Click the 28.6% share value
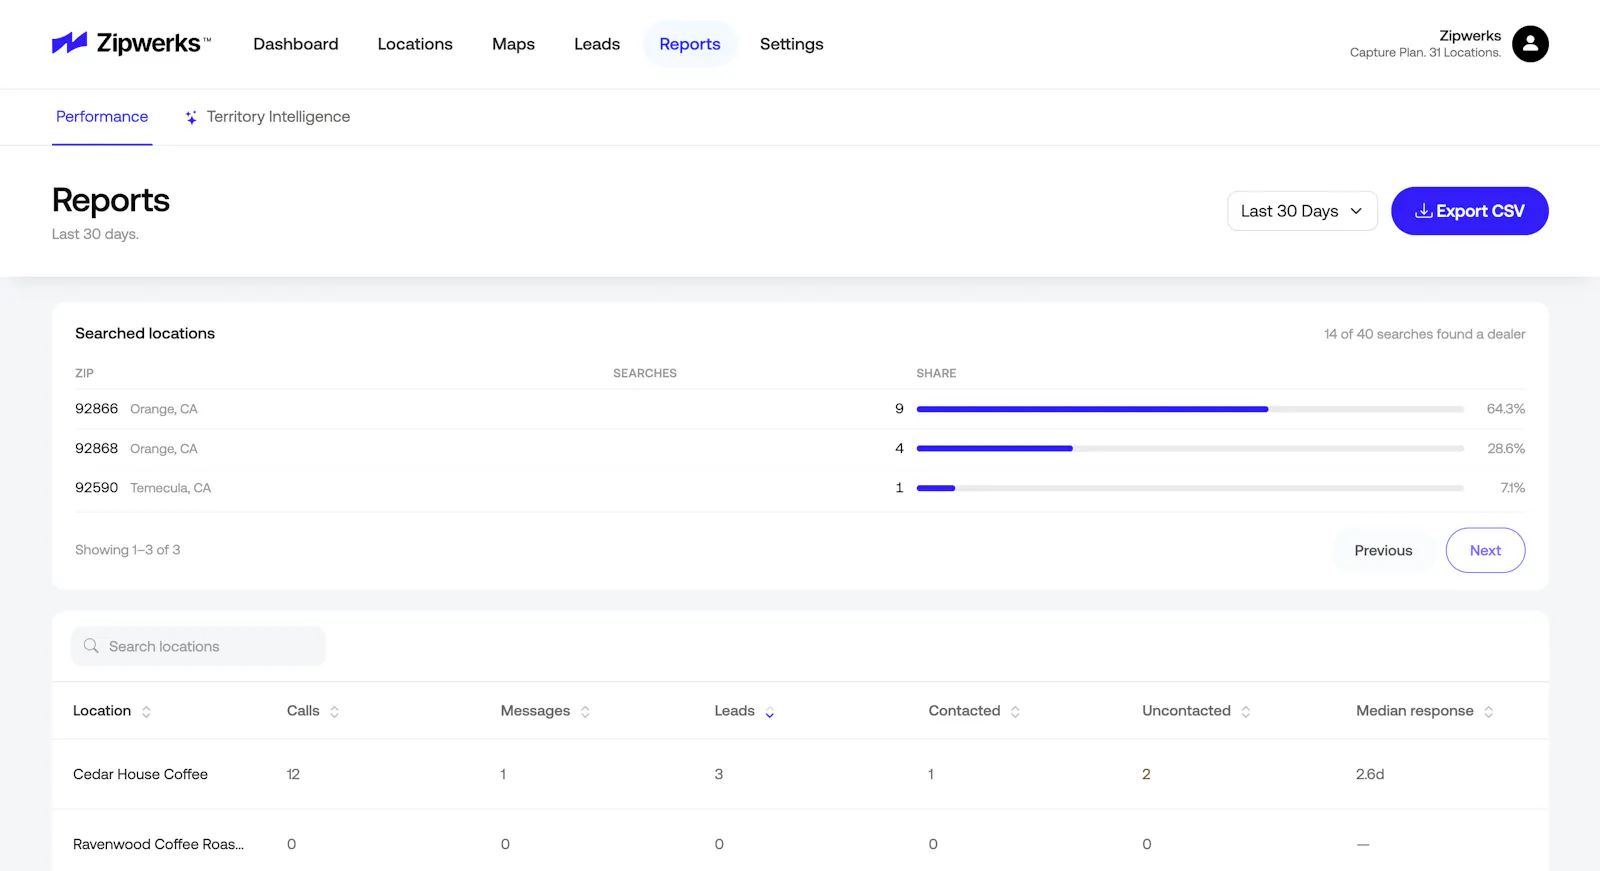Screen dimensions: 1600x871 tap(1506, 449)
